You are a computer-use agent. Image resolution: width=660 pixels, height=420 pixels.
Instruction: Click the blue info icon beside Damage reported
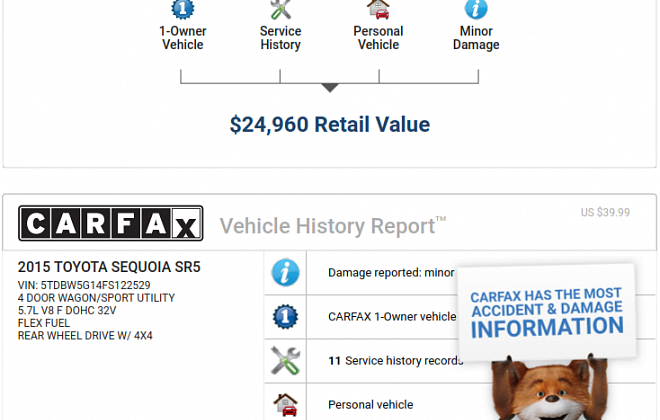tap(285, 273)
